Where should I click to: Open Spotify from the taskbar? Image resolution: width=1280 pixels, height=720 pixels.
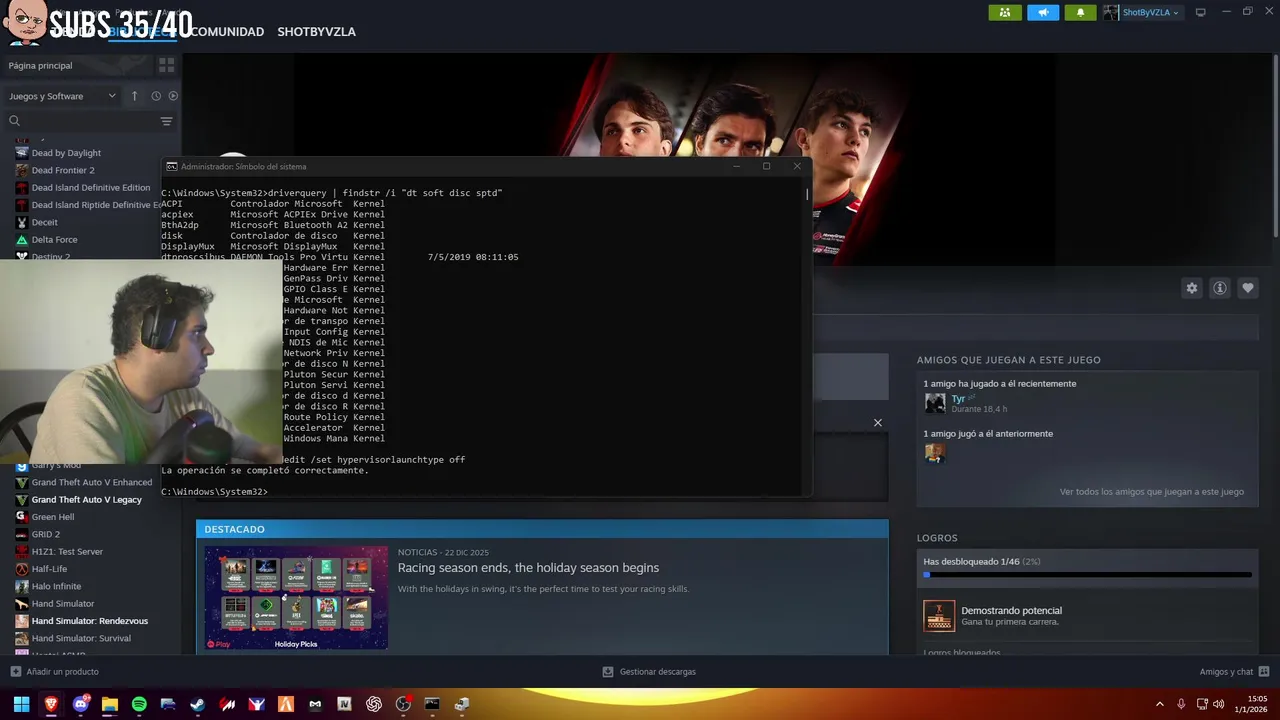pyautogui.click(x=139, y=704)
